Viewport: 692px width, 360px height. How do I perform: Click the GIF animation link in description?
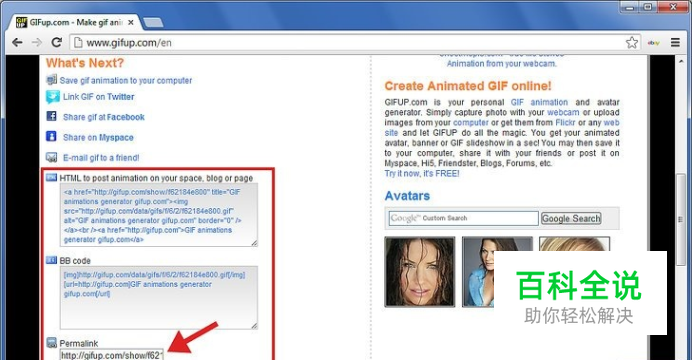(539, 102)
